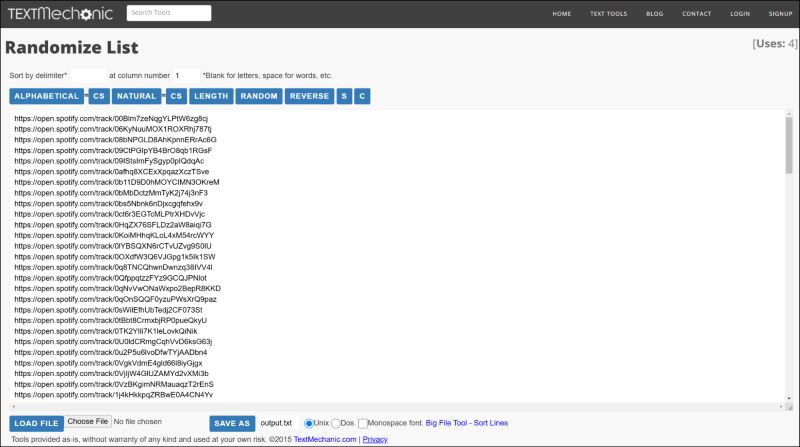
Task: Click the Randomize List heading
Action: coord(71,47)
